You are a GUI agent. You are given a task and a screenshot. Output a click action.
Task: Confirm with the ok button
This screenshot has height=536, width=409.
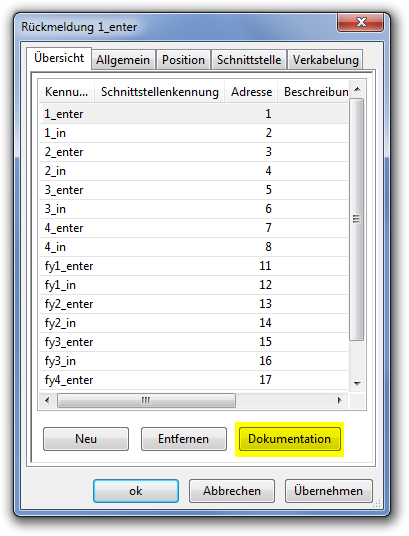pyautogui.click(x=136, y=491)
